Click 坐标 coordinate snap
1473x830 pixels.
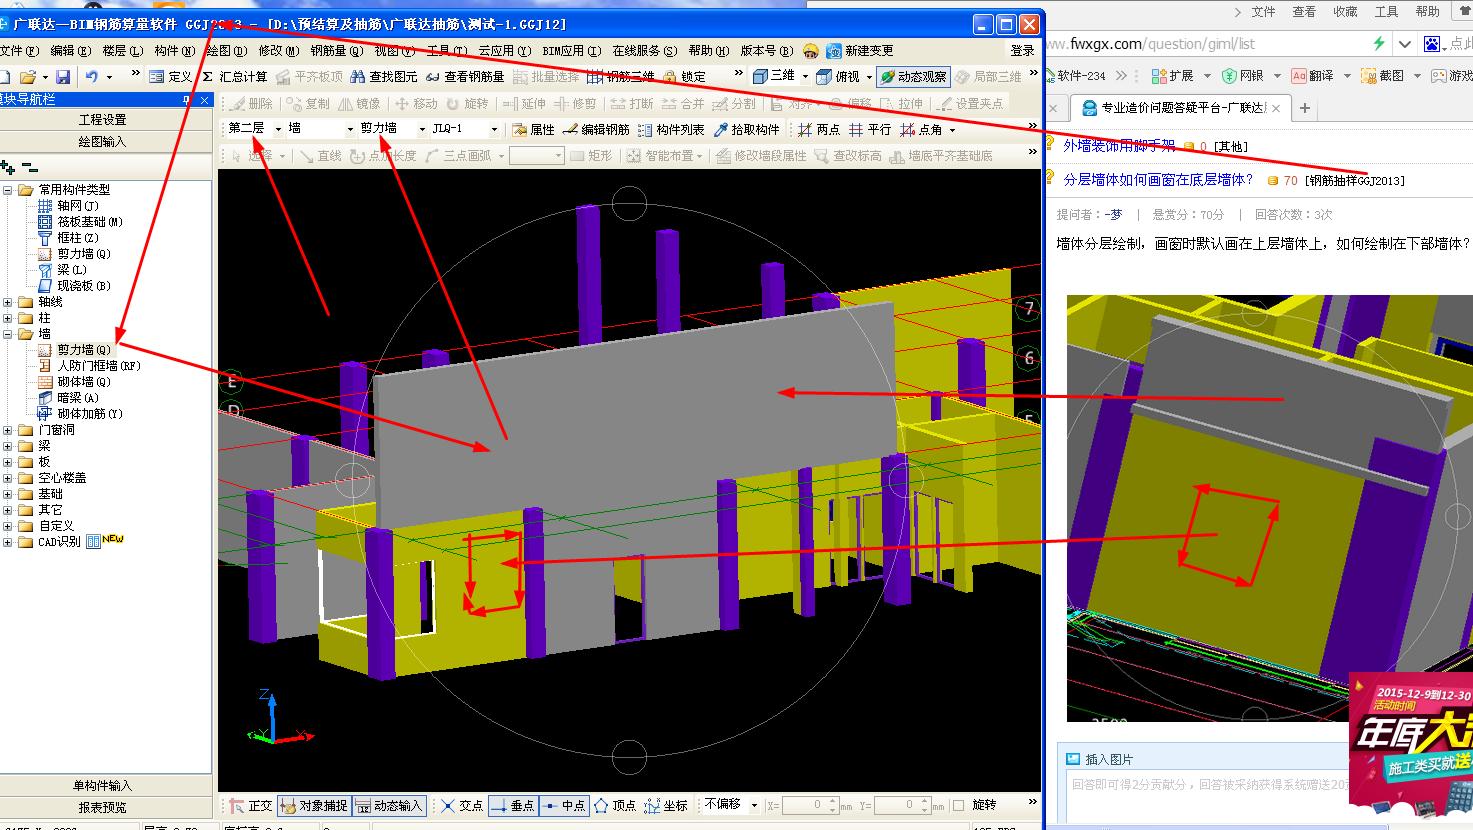666,805
